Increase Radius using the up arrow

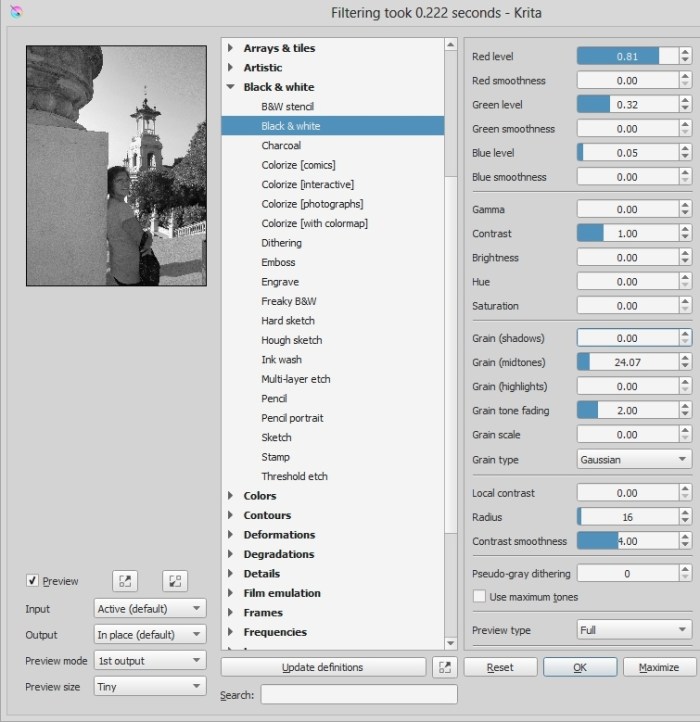click(685, 513)
